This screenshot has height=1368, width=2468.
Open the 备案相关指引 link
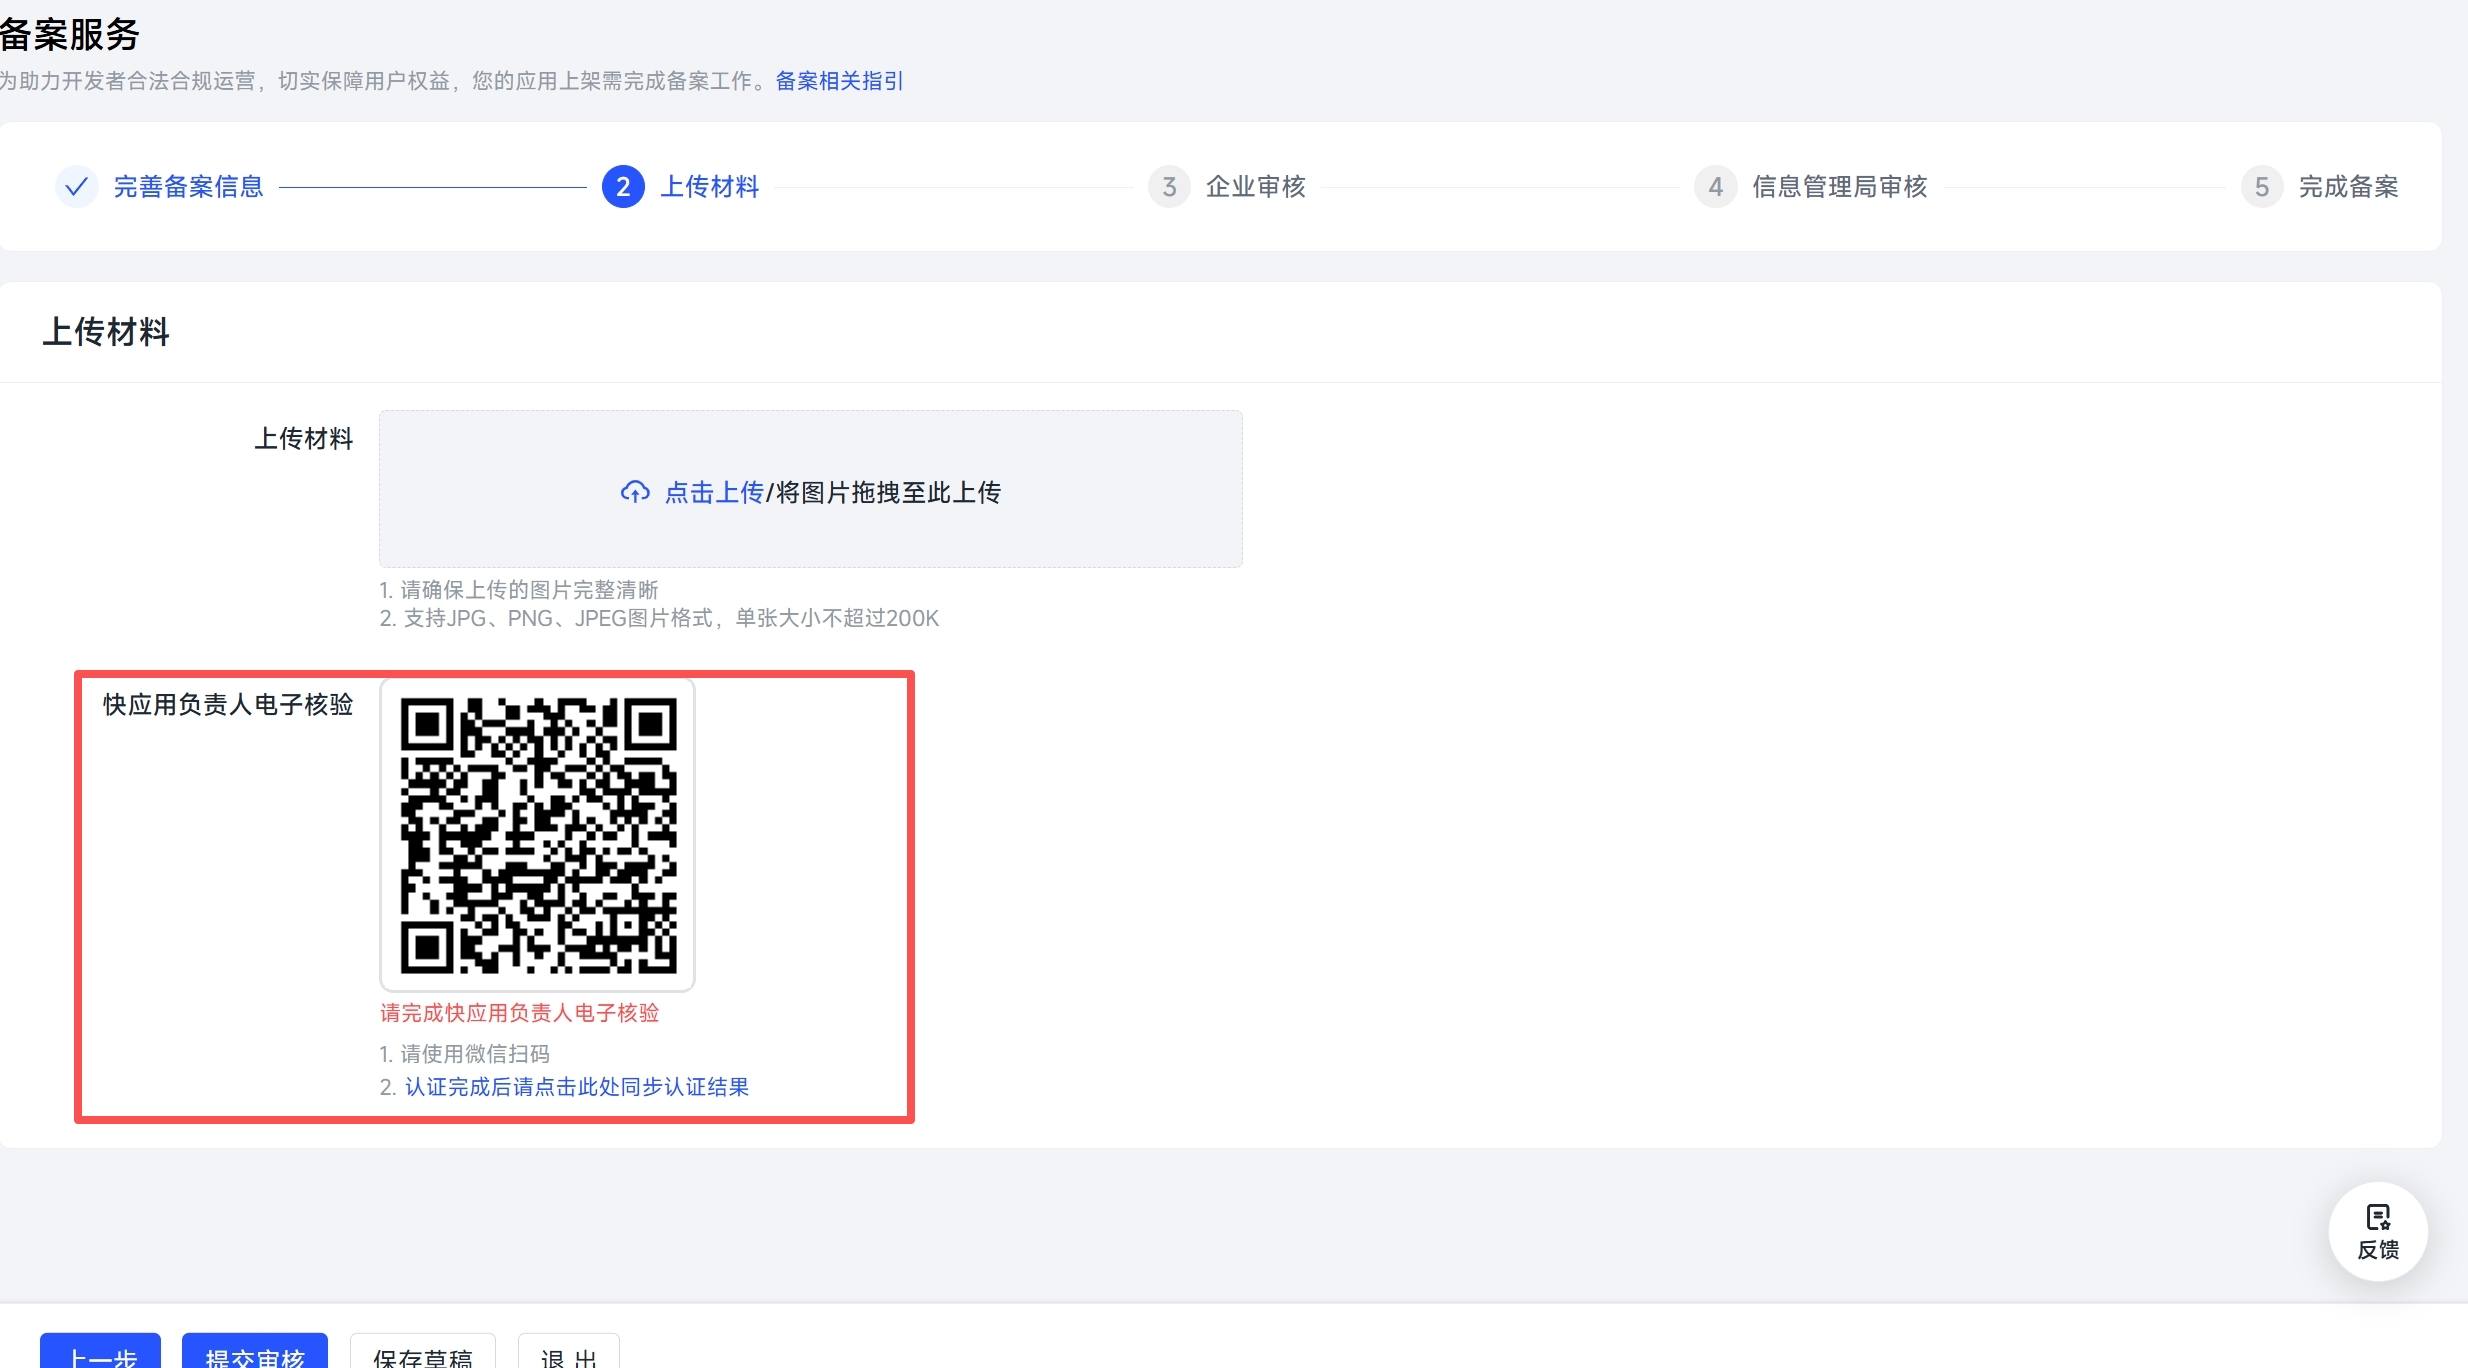click(839, 81)
